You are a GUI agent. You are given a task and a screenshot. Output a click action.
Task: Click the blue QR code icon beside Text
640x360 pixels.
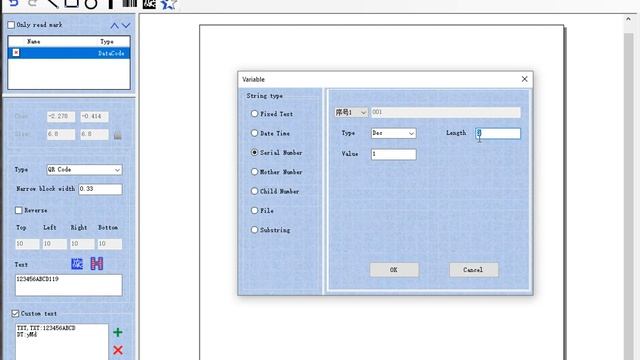pos(77,264)
